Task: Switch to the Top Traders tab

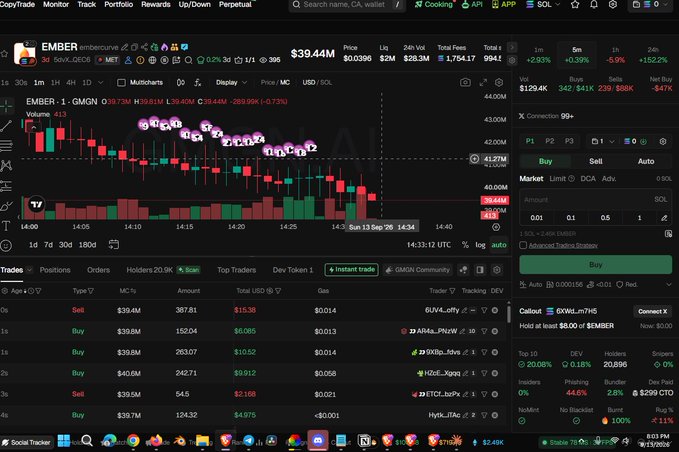Action: pyautogui.click(x=236, y=270)
